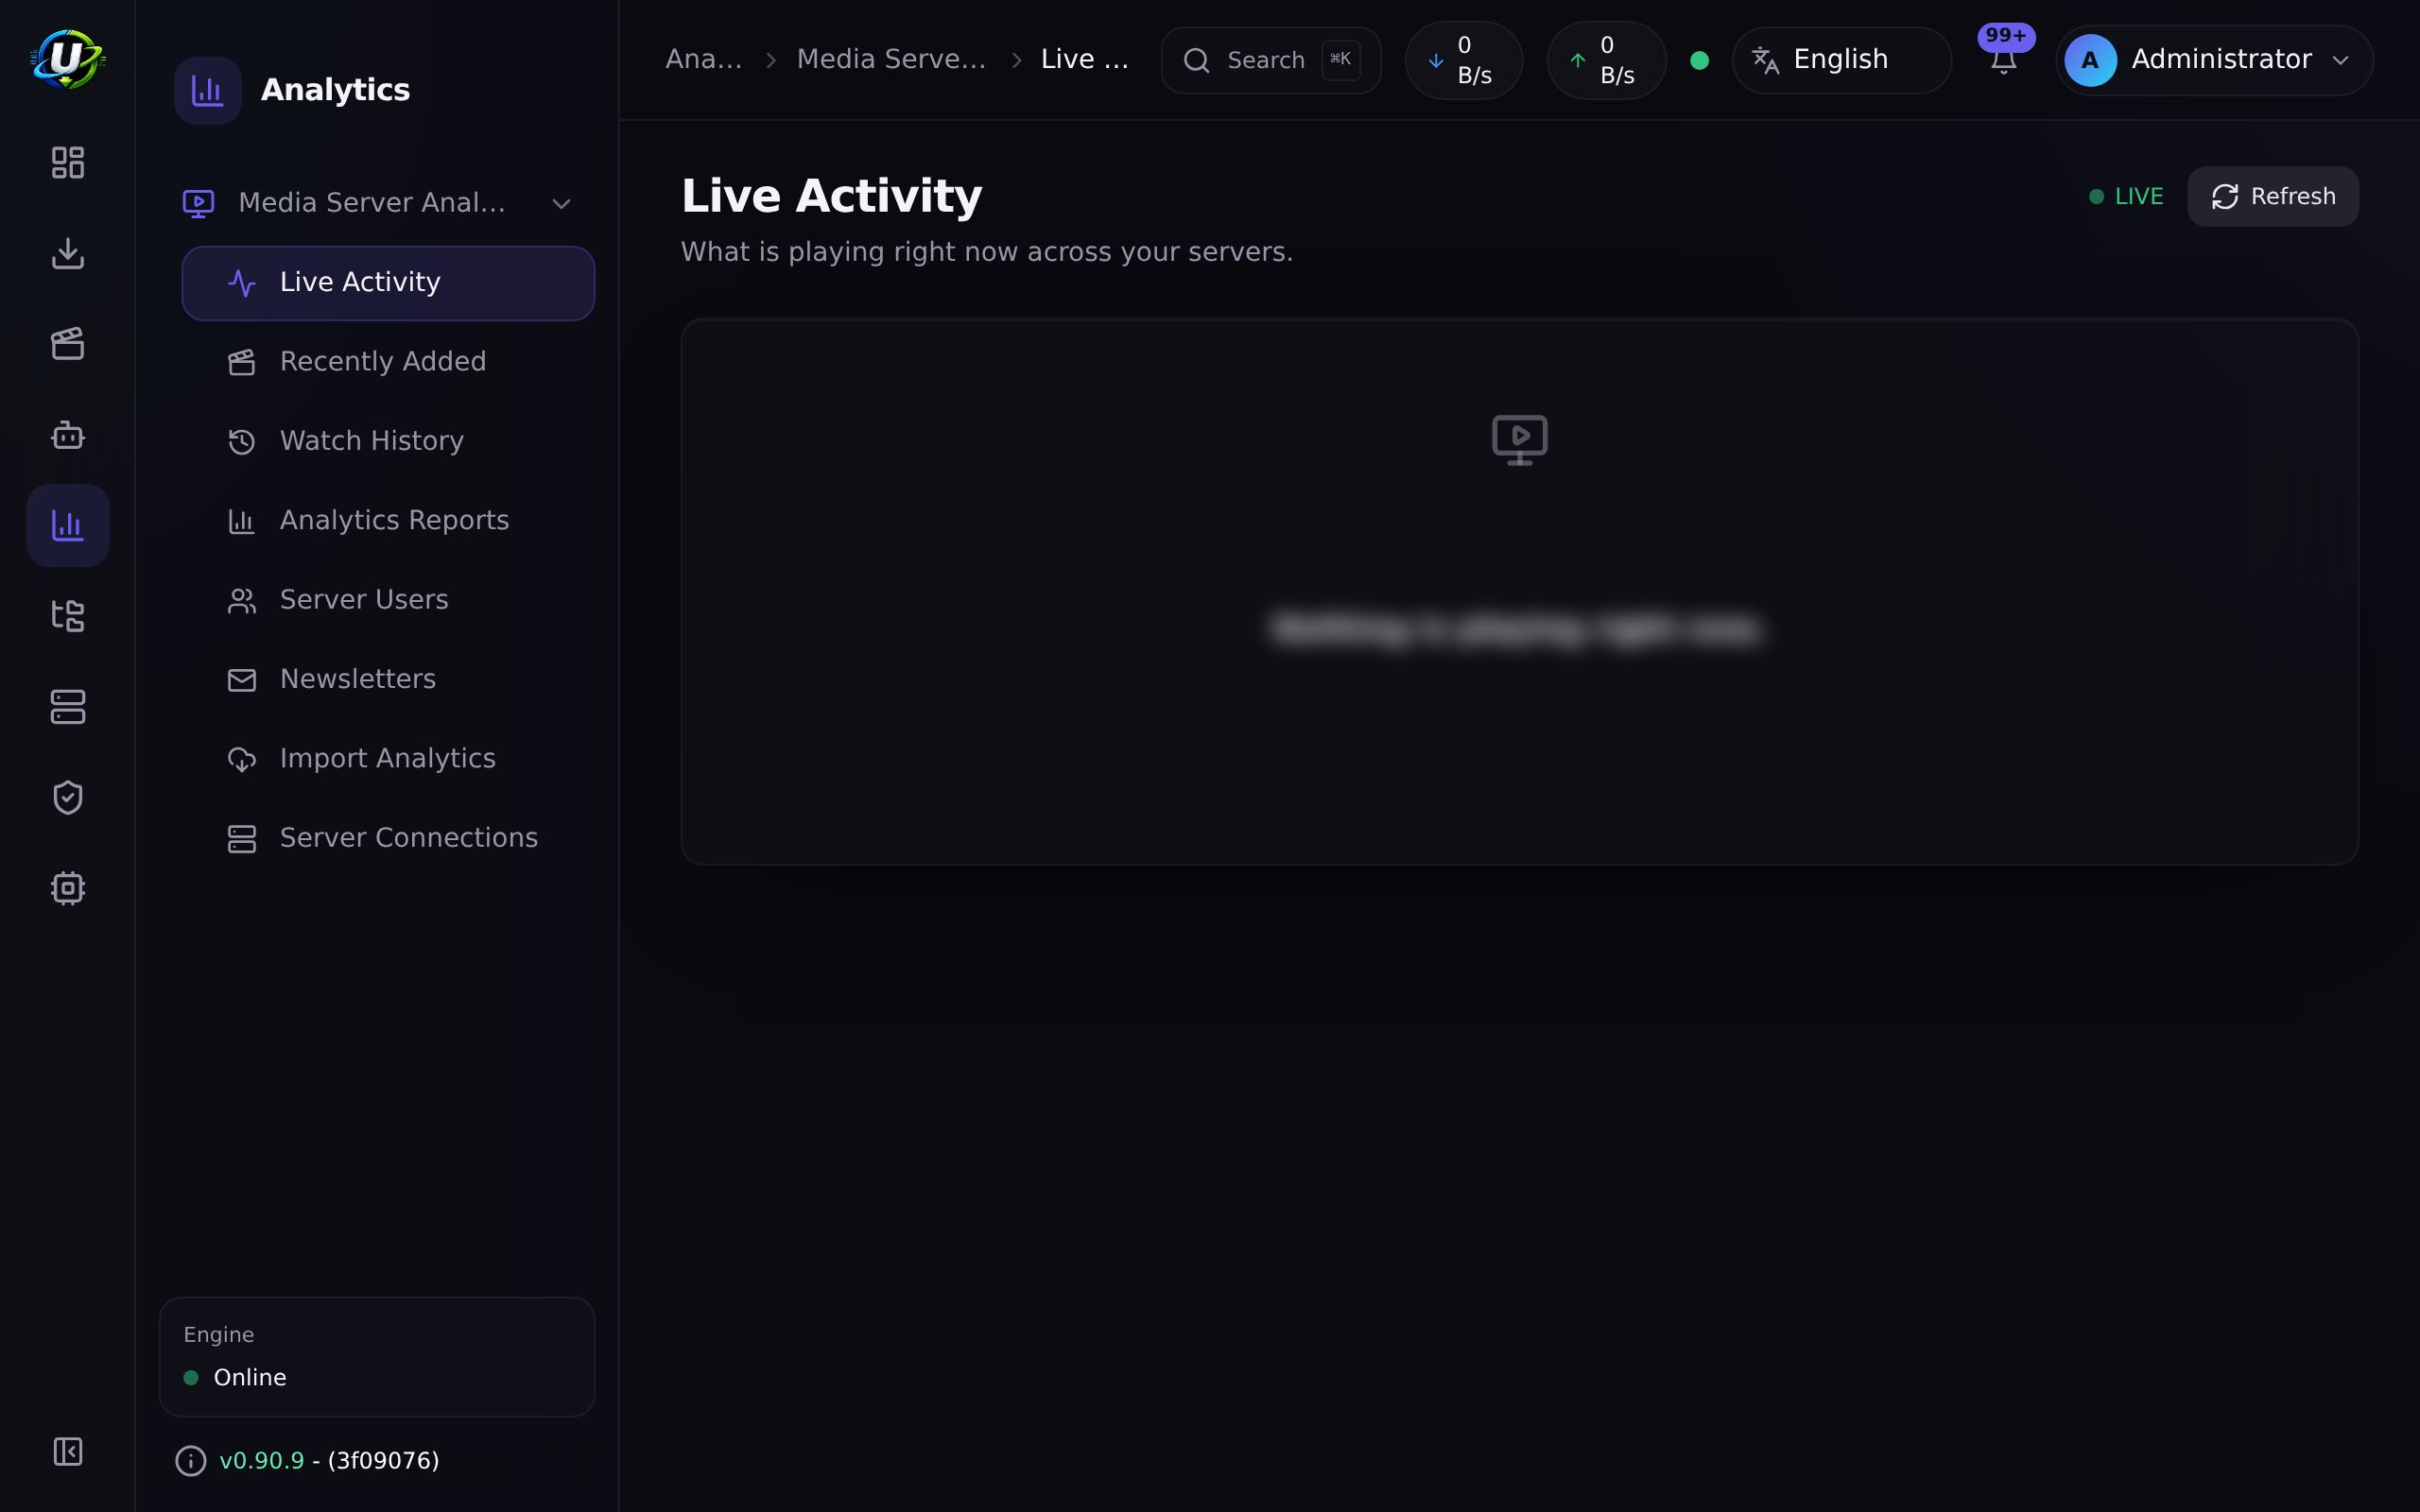The height and width of the screenshot is (1512, 2420).
Task: Open the Administrator account menu
Action: (2214, 60)
